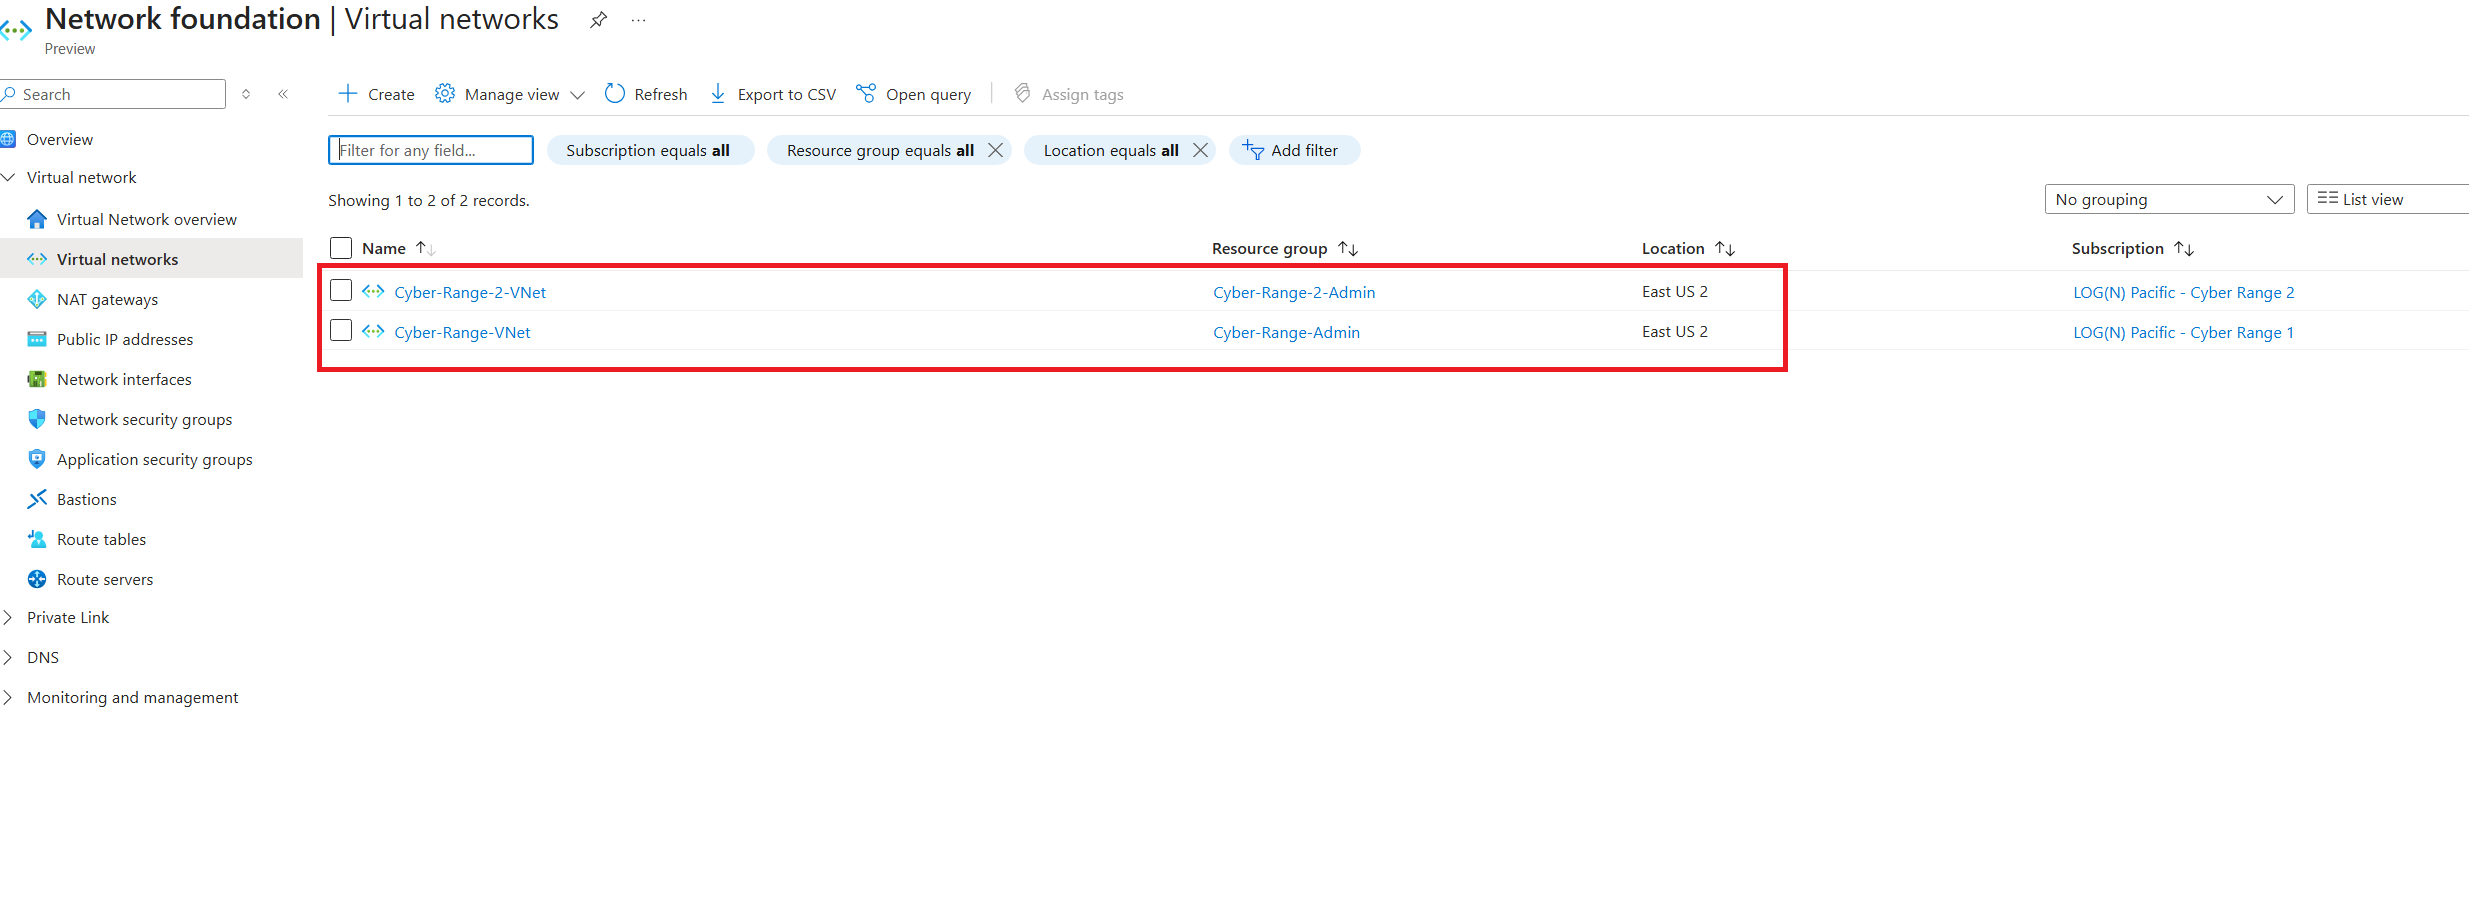Sort by Location column arrows
Screen dimensions: 2469x907
[x=1725, y=248]
